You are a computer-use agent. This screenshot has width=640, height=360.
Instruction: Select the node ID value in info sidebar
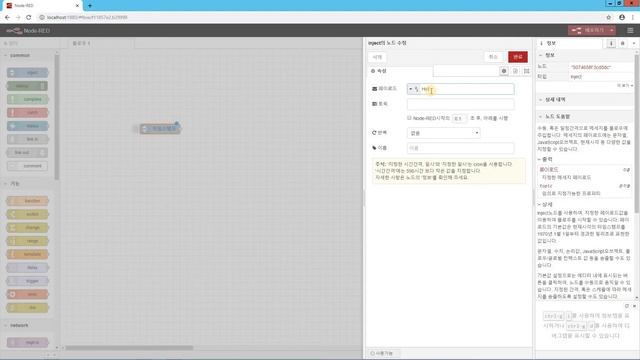pos(591,67)
